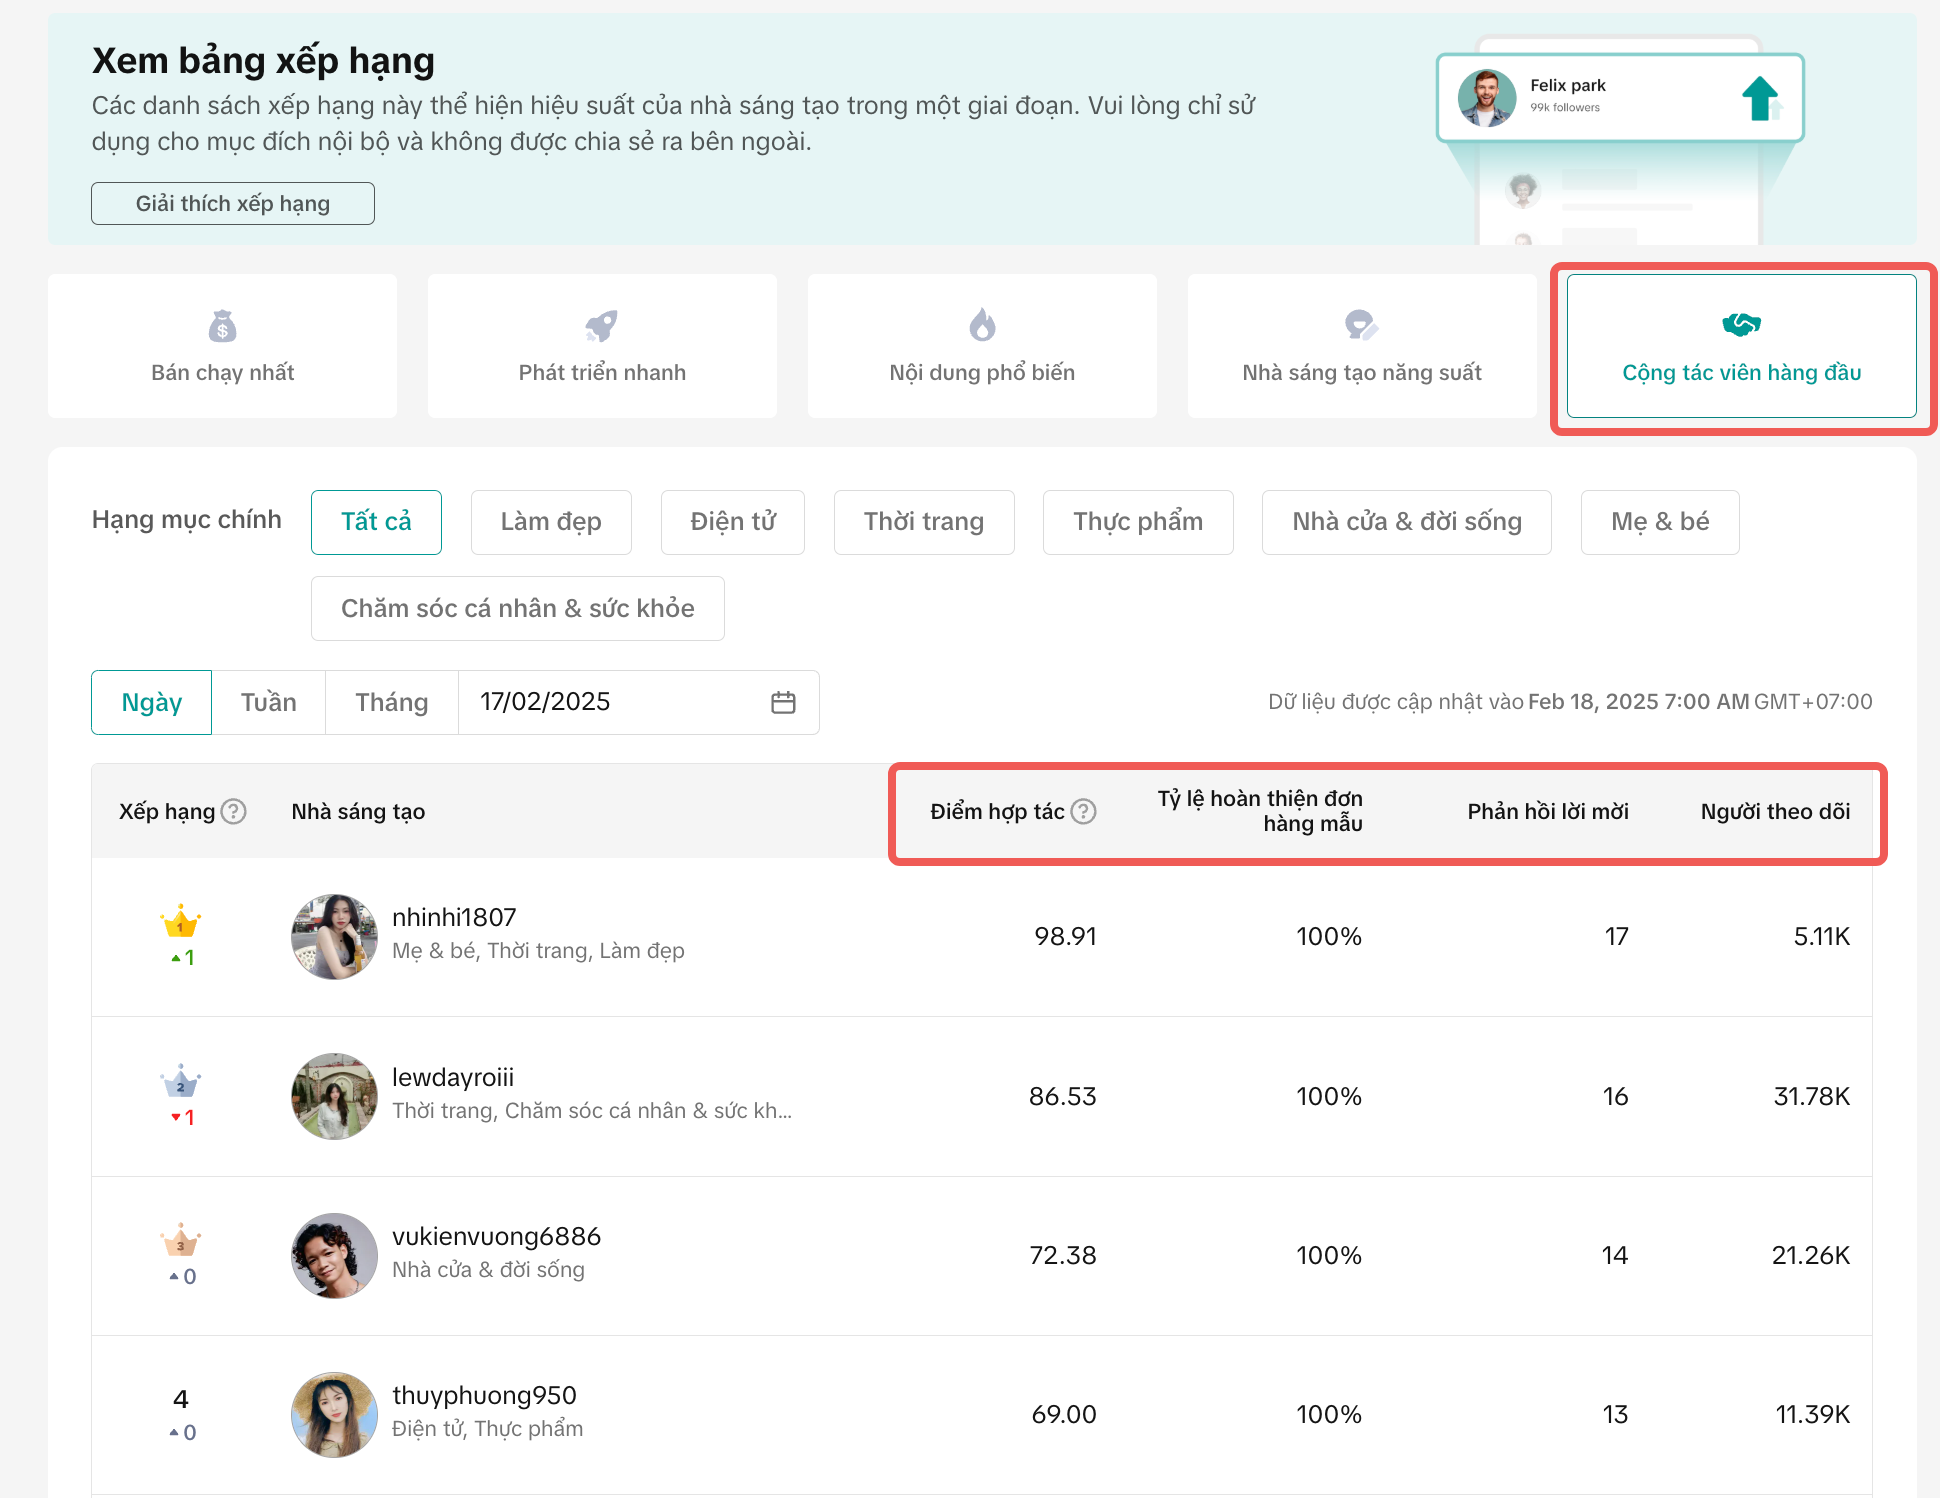Click the Nhà sáng tạo năng suất icon
The image size is (1940, 1498).
[1361, 326]
